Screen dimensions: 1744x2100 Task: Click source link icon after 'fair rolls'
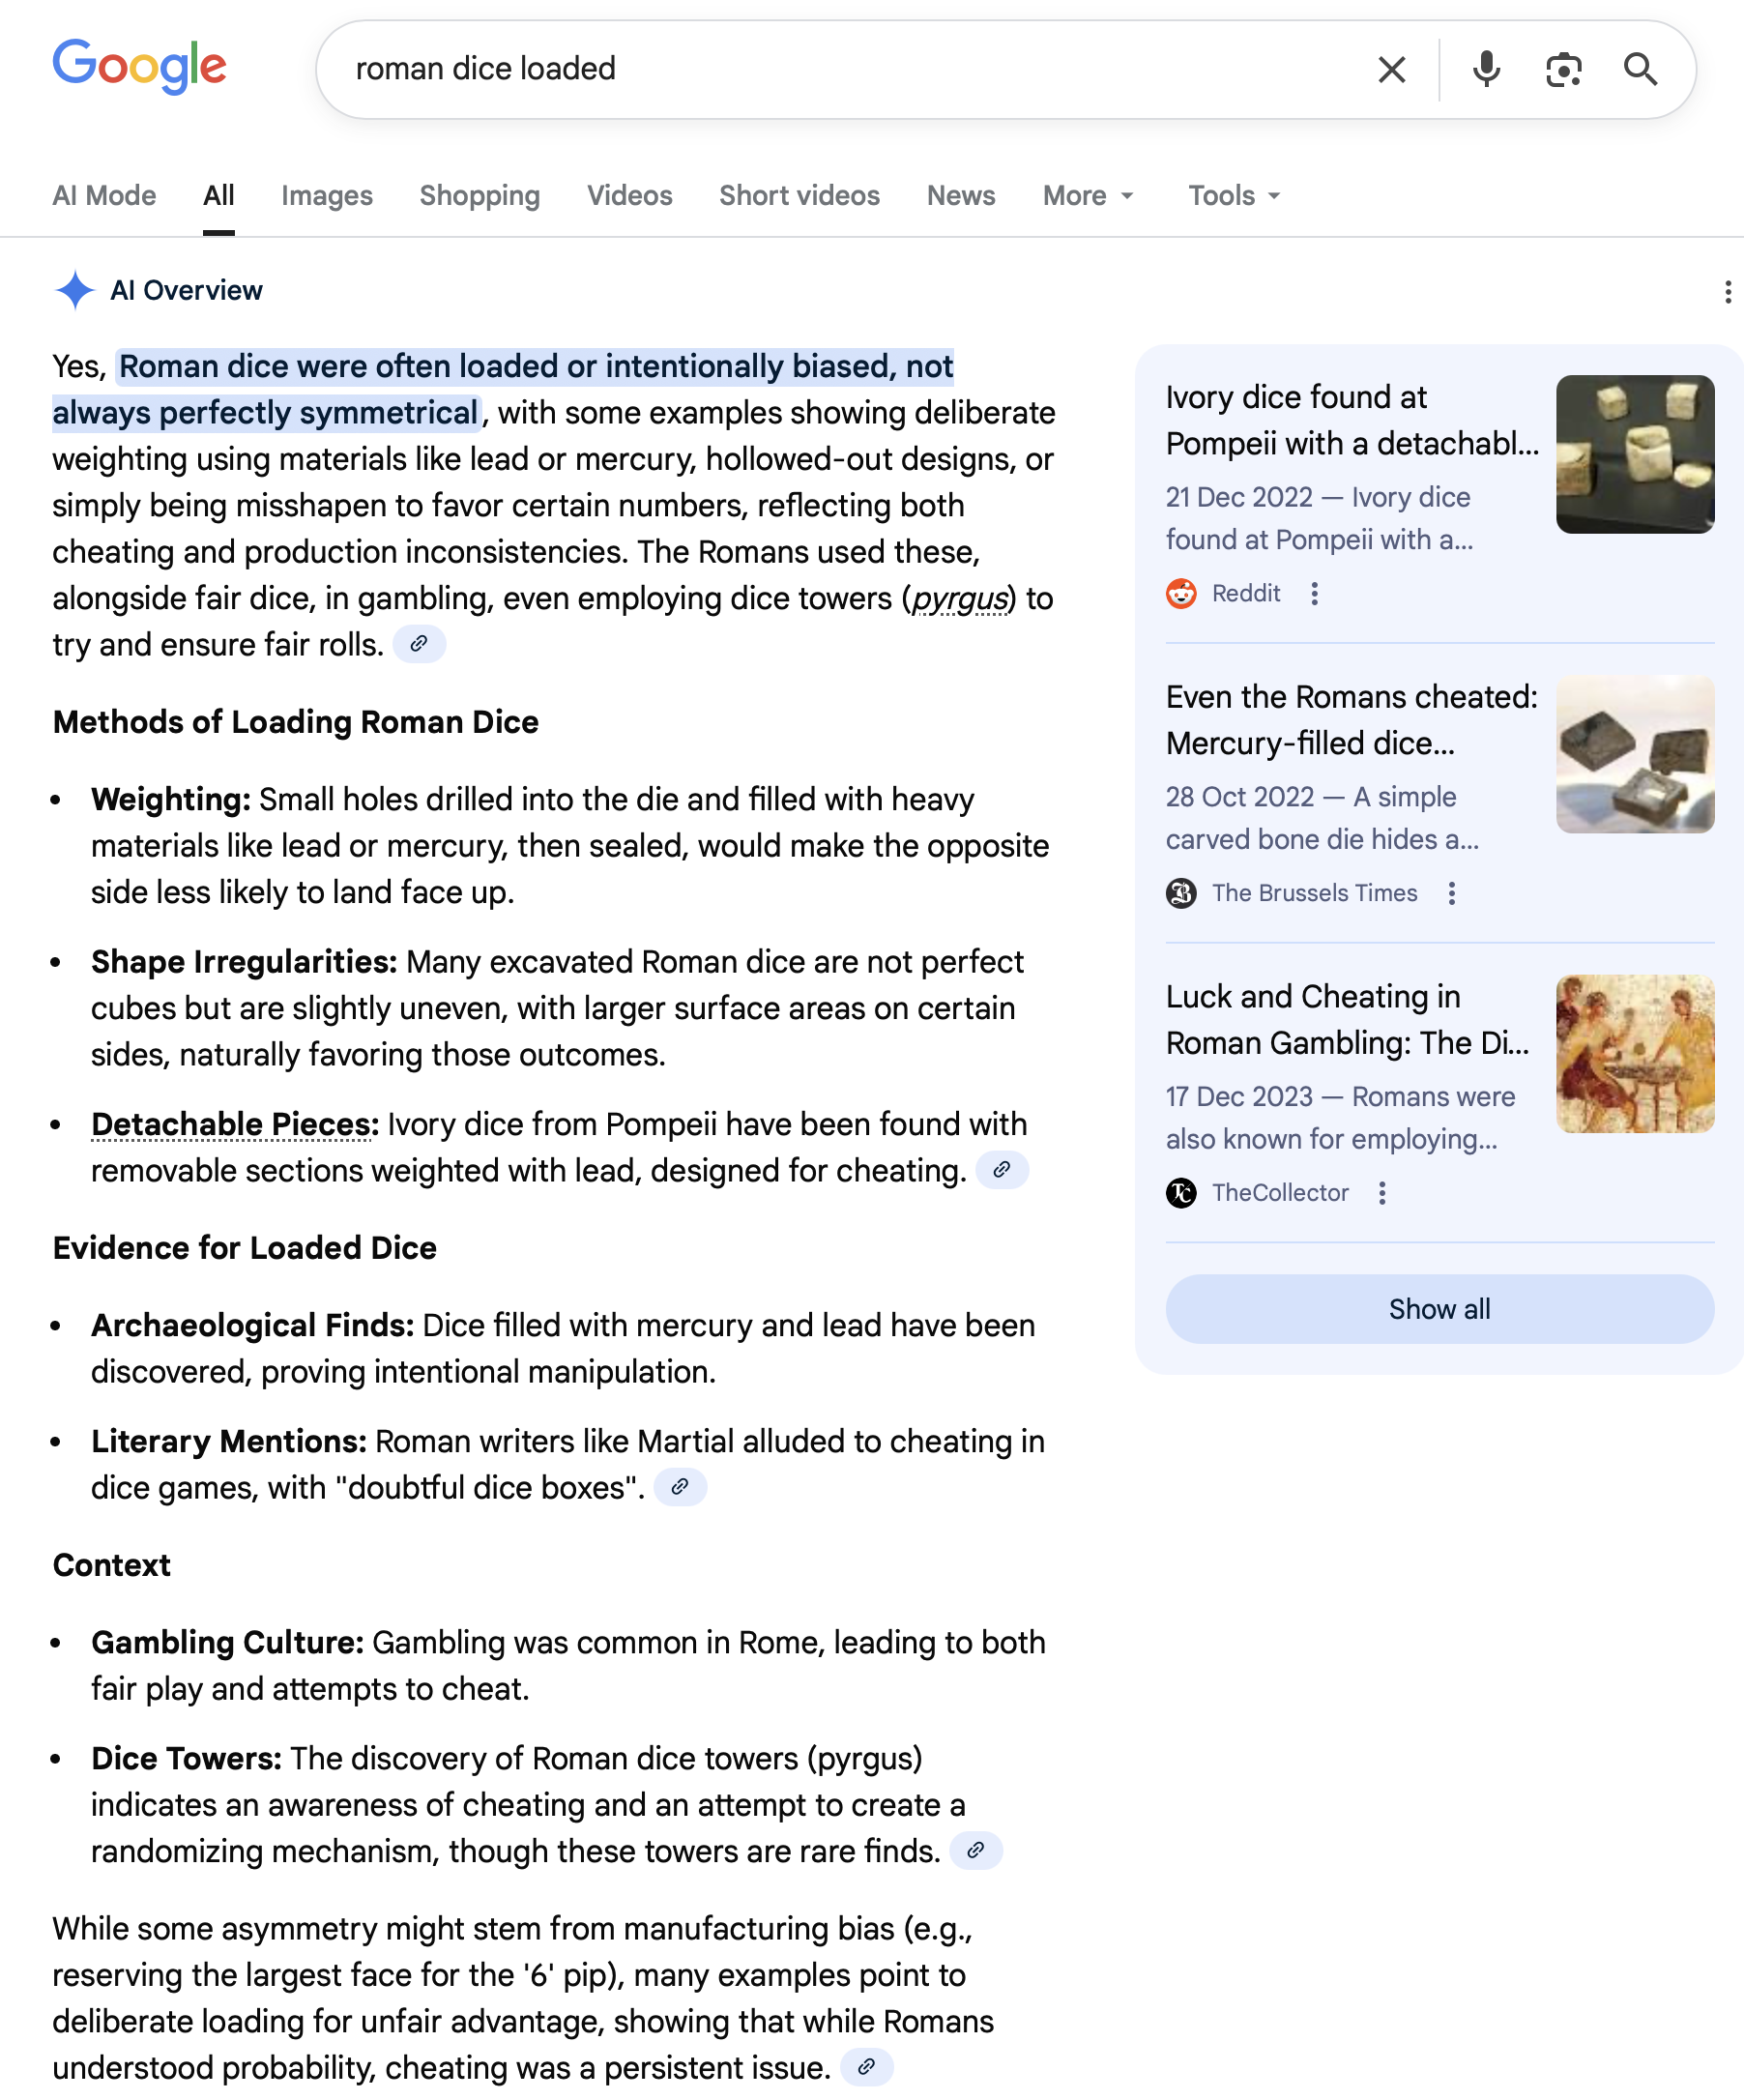[x=419, y=644]
